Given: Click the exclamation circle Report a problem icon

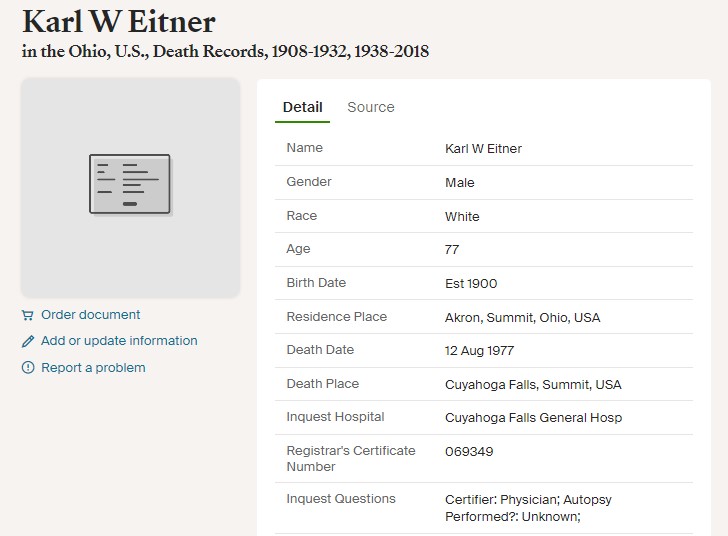Looking at the screenshot, I should click(28, 368).
